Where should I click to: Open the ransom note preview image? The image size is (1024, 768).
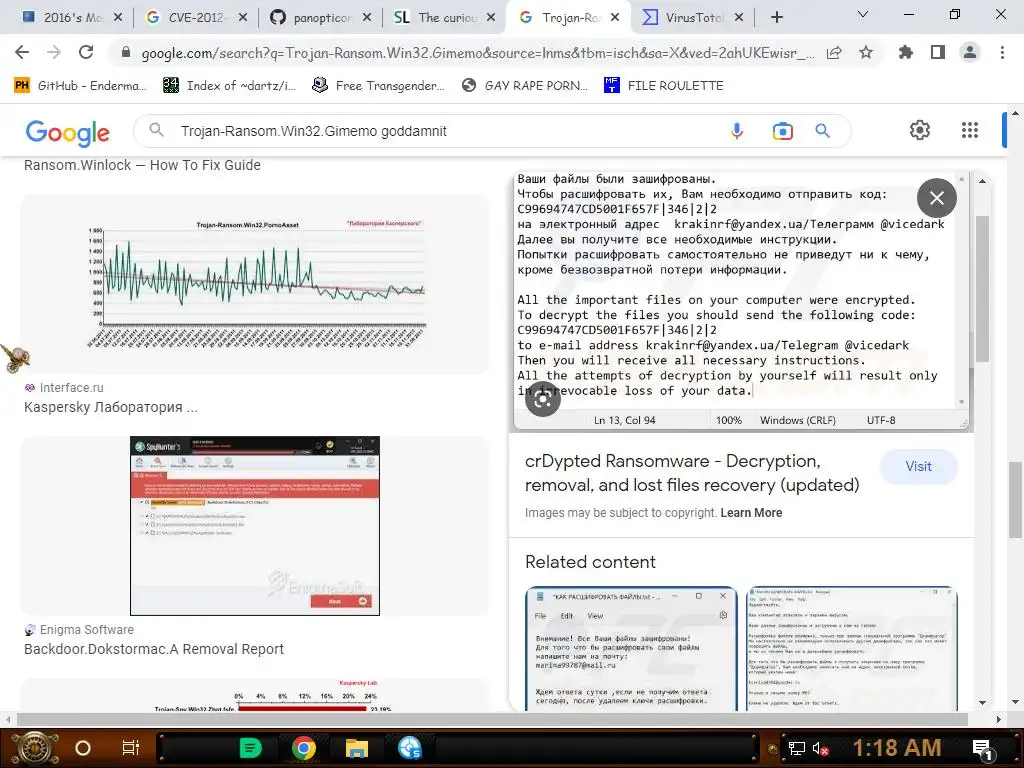point(742,300)
